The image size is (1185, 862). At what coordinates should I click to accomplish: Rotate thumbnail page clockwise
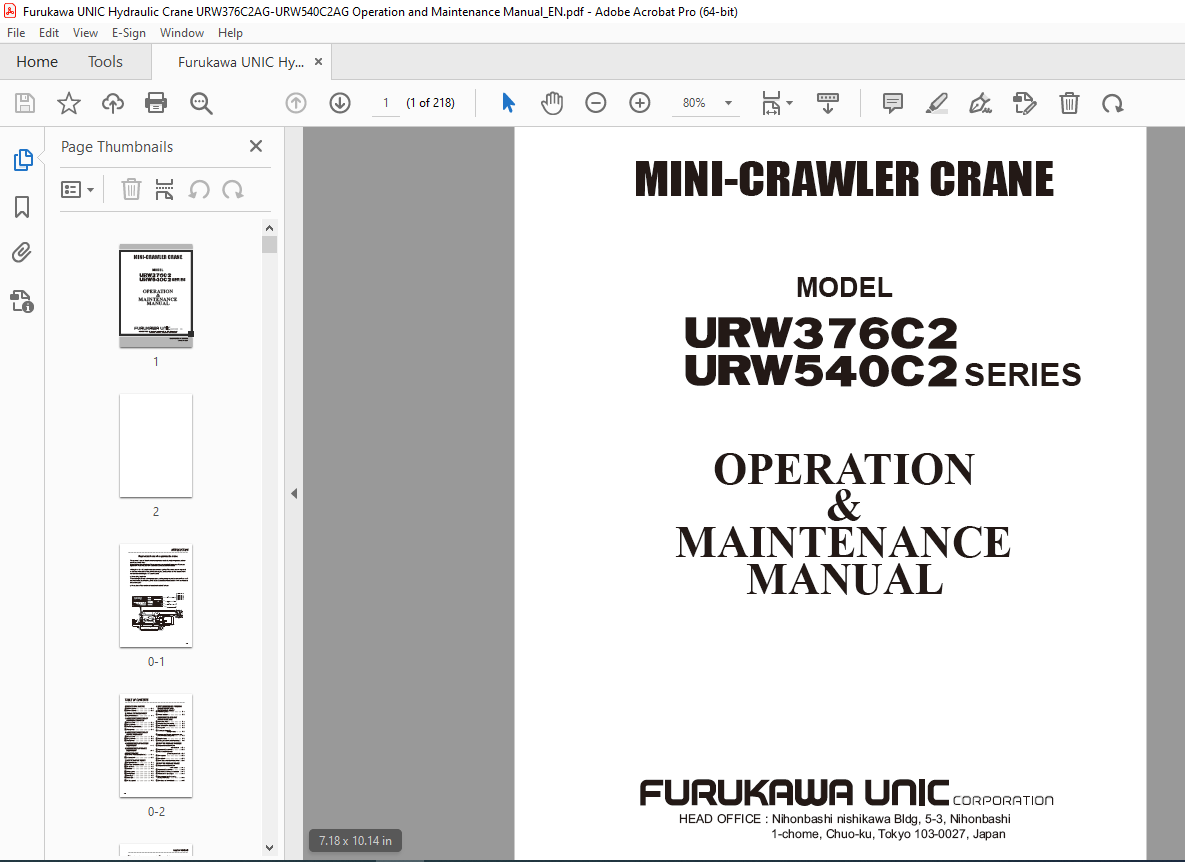[233, 189]
